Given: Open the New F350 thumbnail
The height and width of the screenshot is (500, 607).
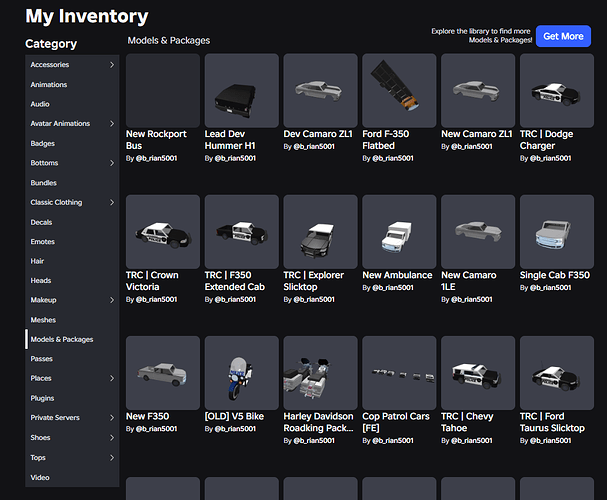Looking at the screenshot, I should click(x=163, y=373).
